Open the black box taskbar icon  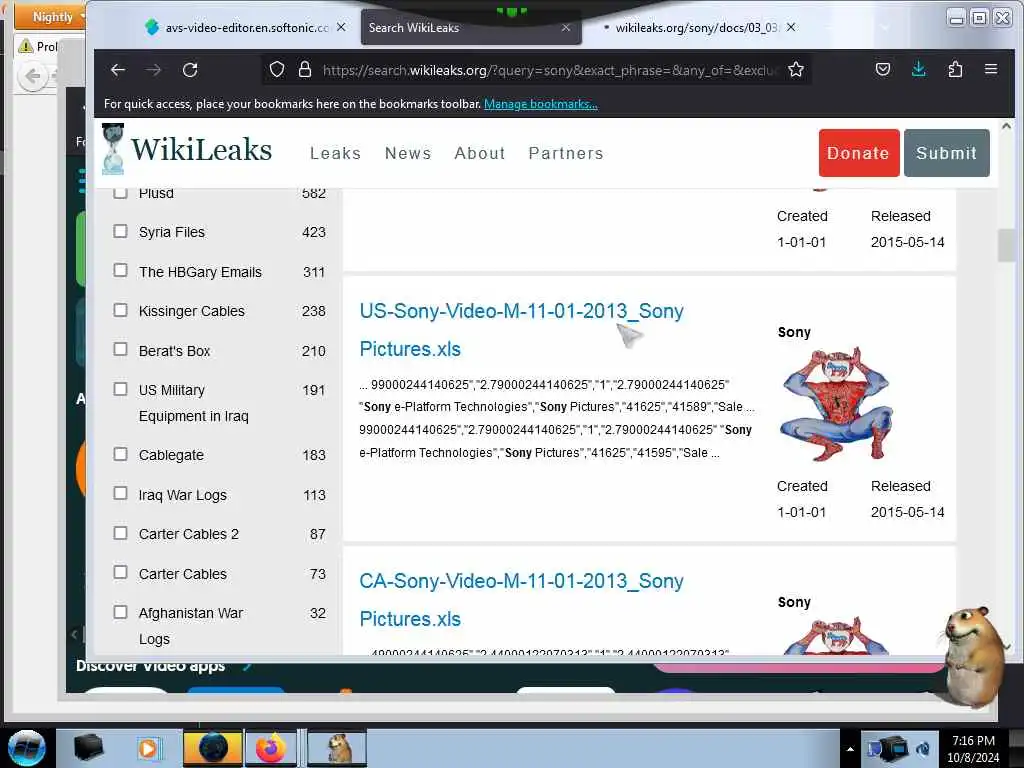[88, 748]
